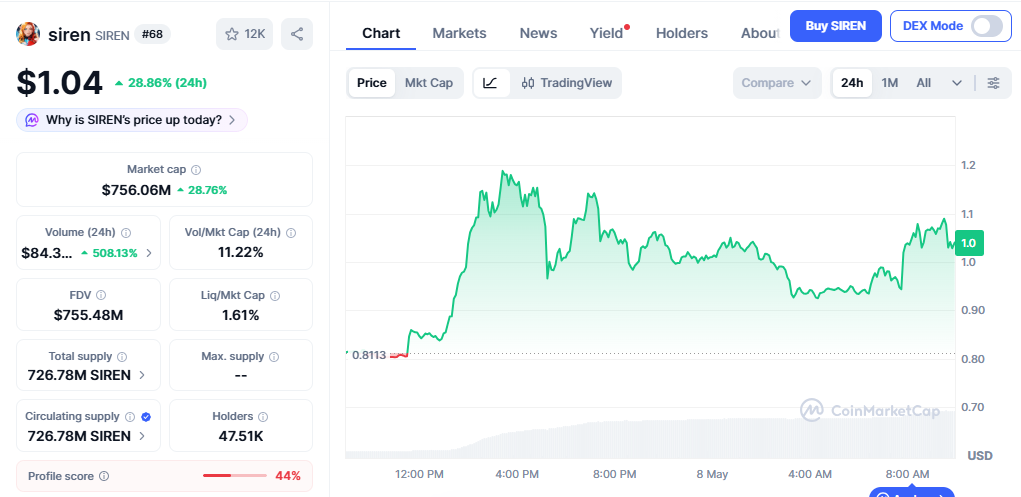Switch to the Markets tab

(459, 33)
